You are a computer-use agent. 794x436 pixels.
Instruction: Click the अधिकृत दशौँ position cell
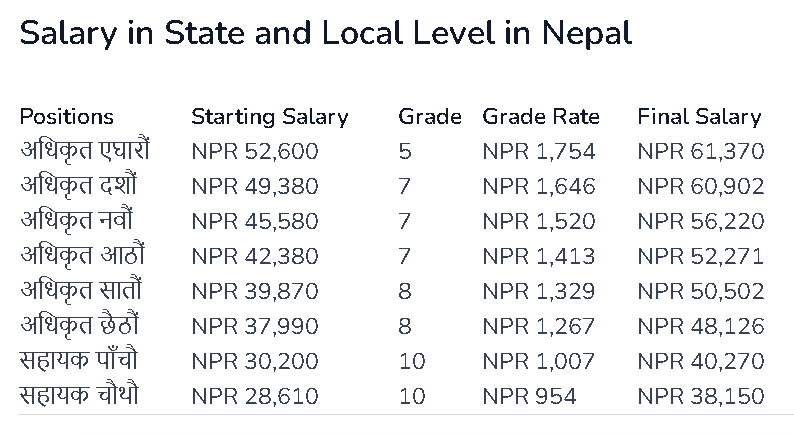(x=78, y=186)
